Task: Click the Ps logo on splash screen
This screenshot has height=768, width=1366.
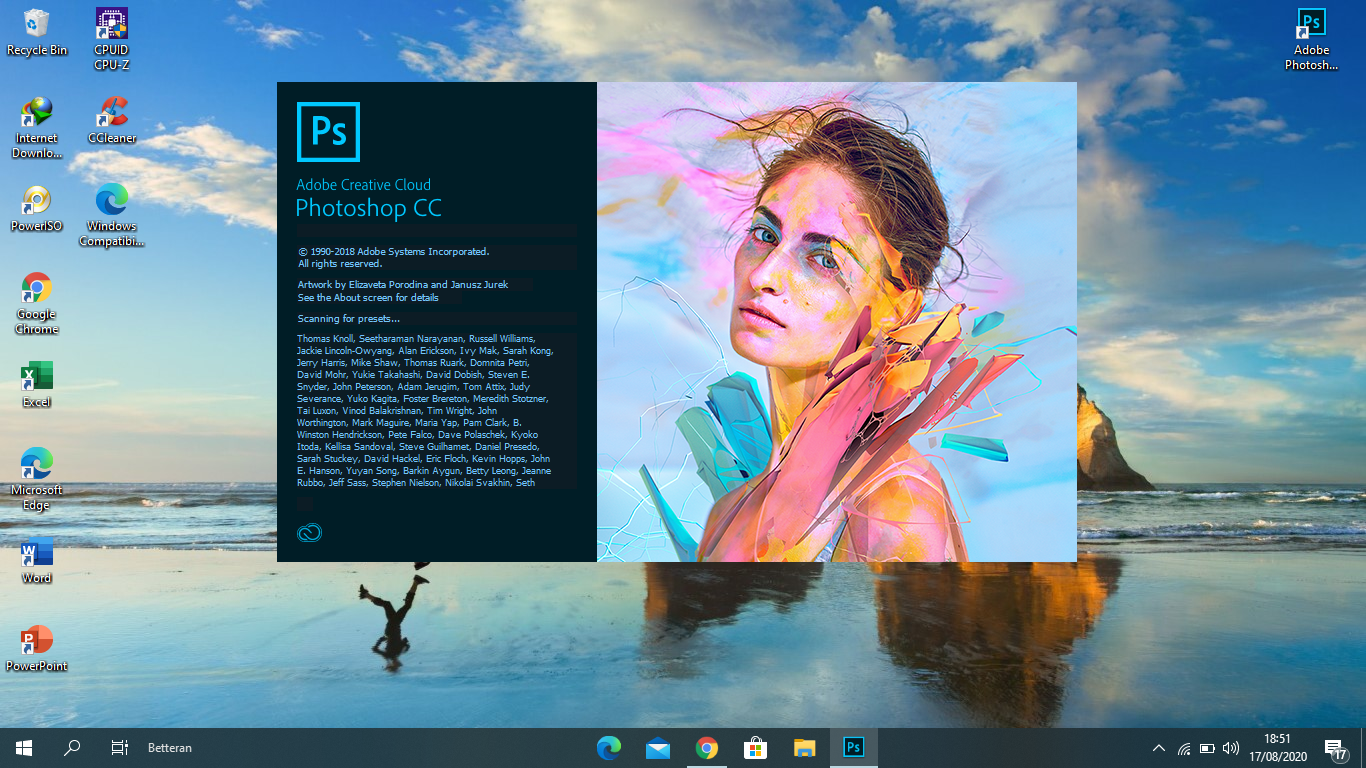Action: [x=328, y=132]
